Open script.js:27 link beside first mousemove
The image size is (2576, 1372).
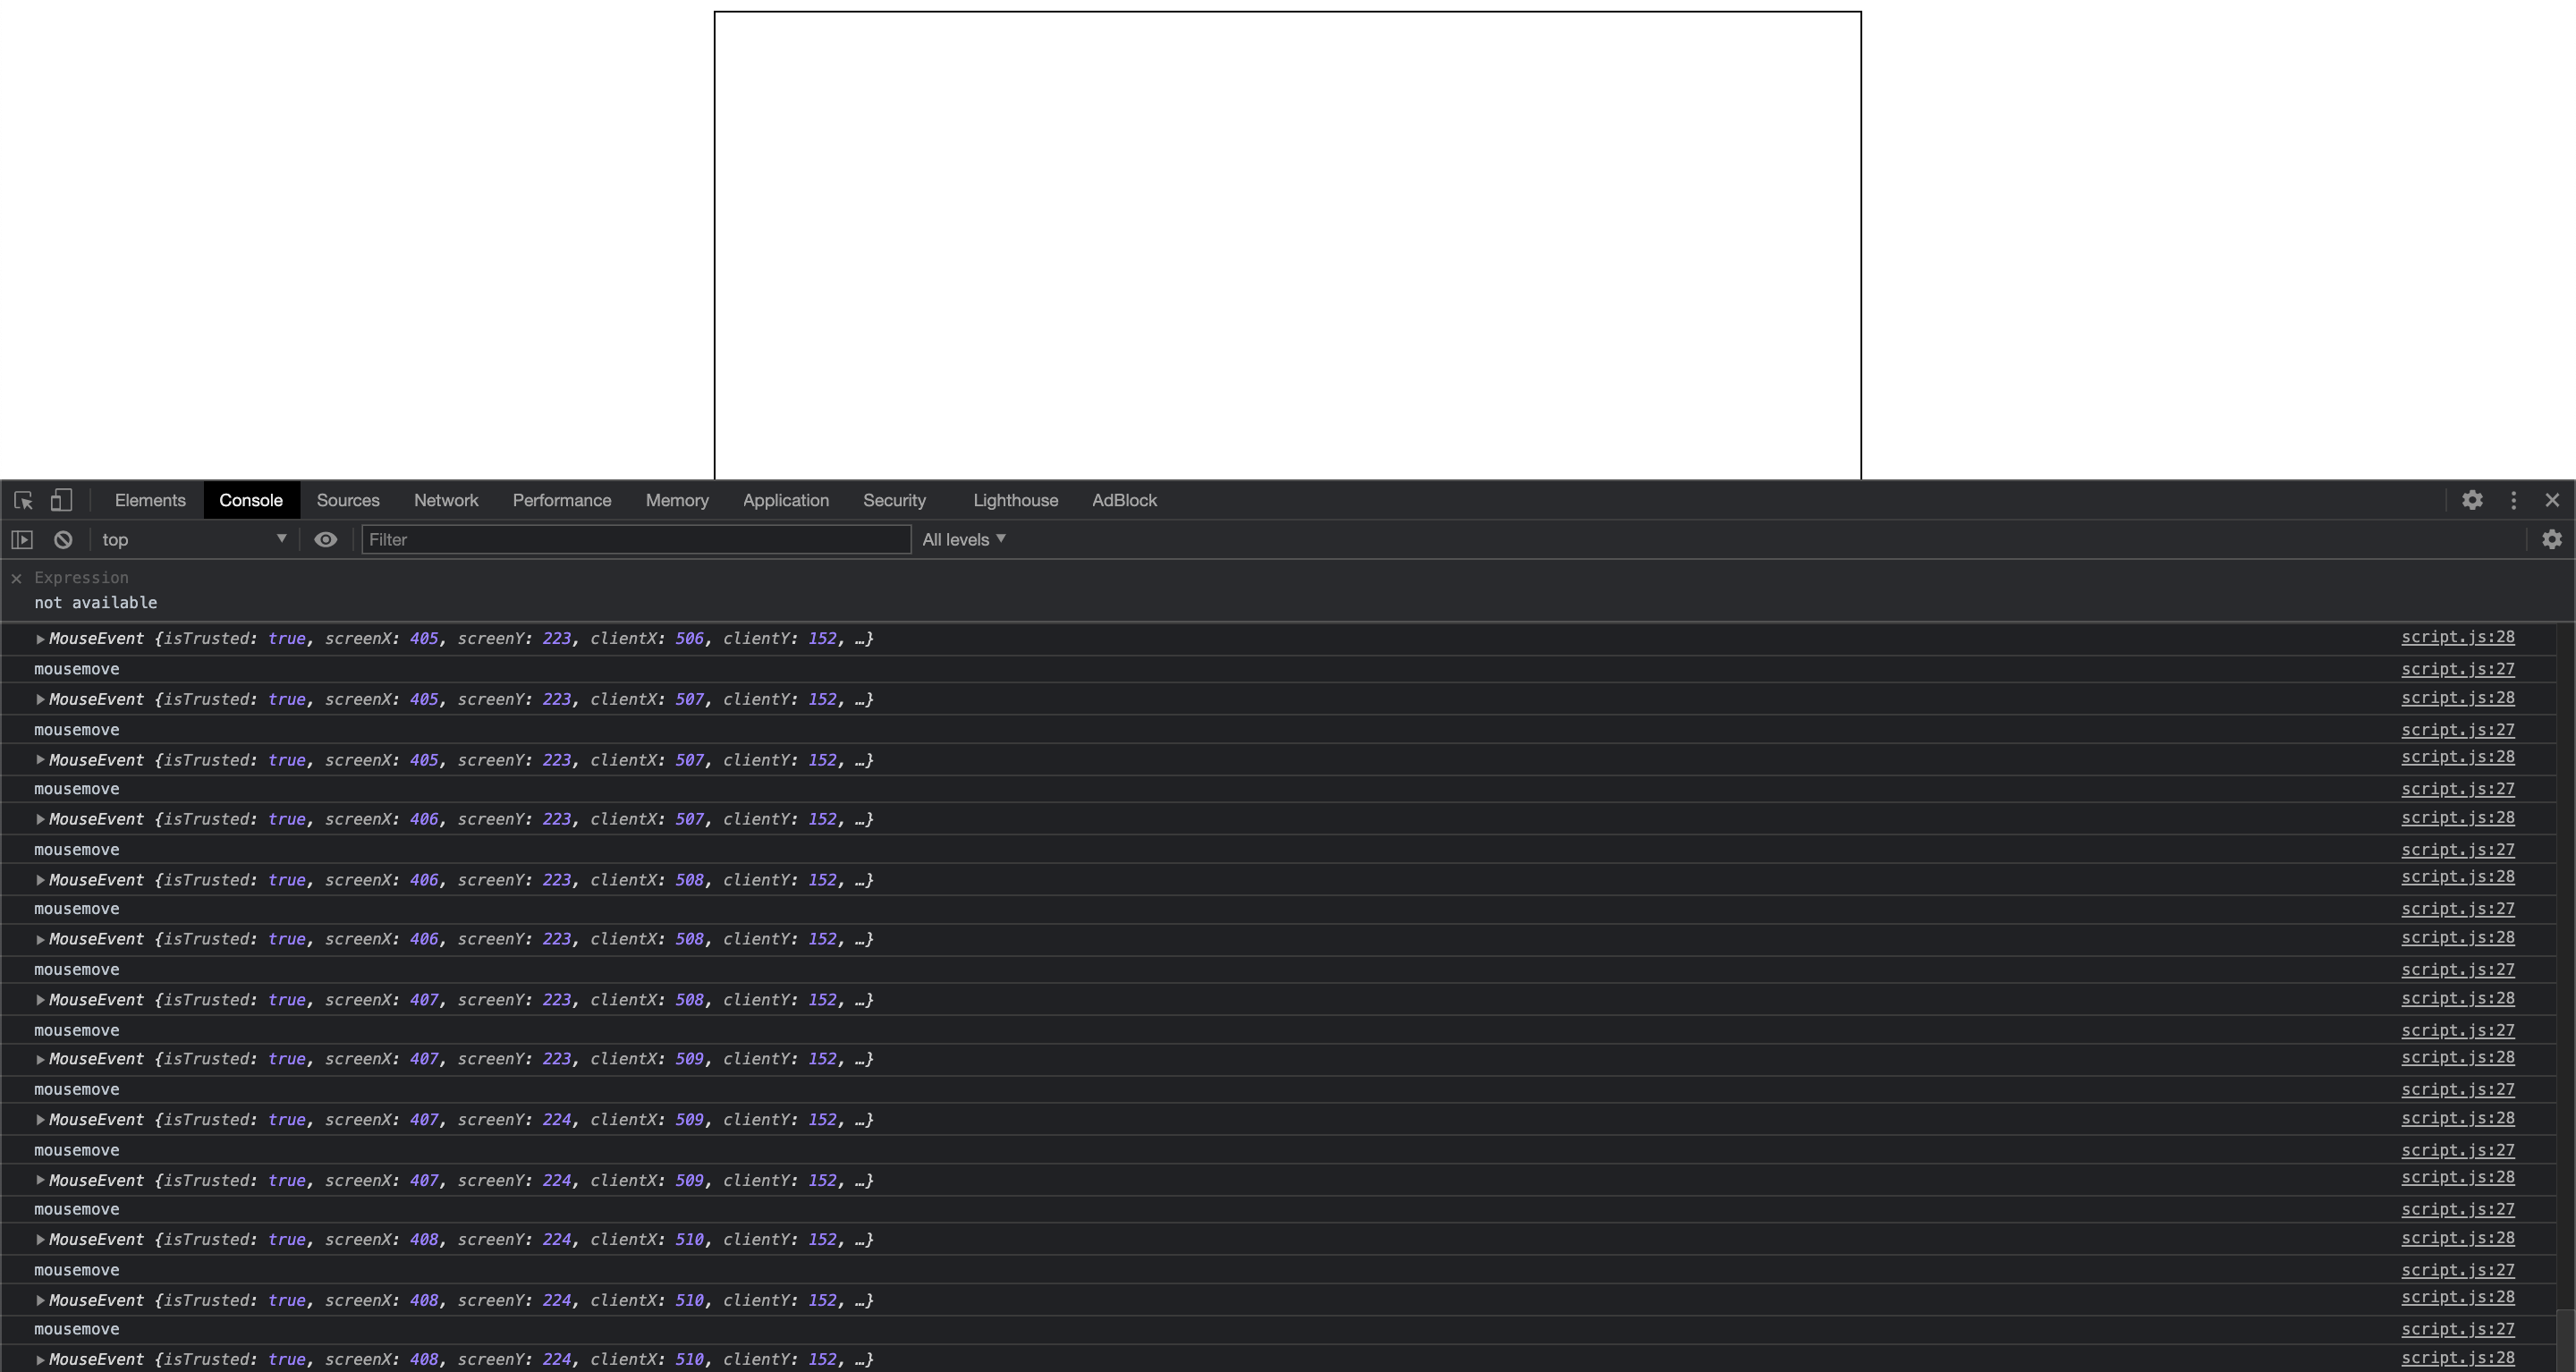2457,669
